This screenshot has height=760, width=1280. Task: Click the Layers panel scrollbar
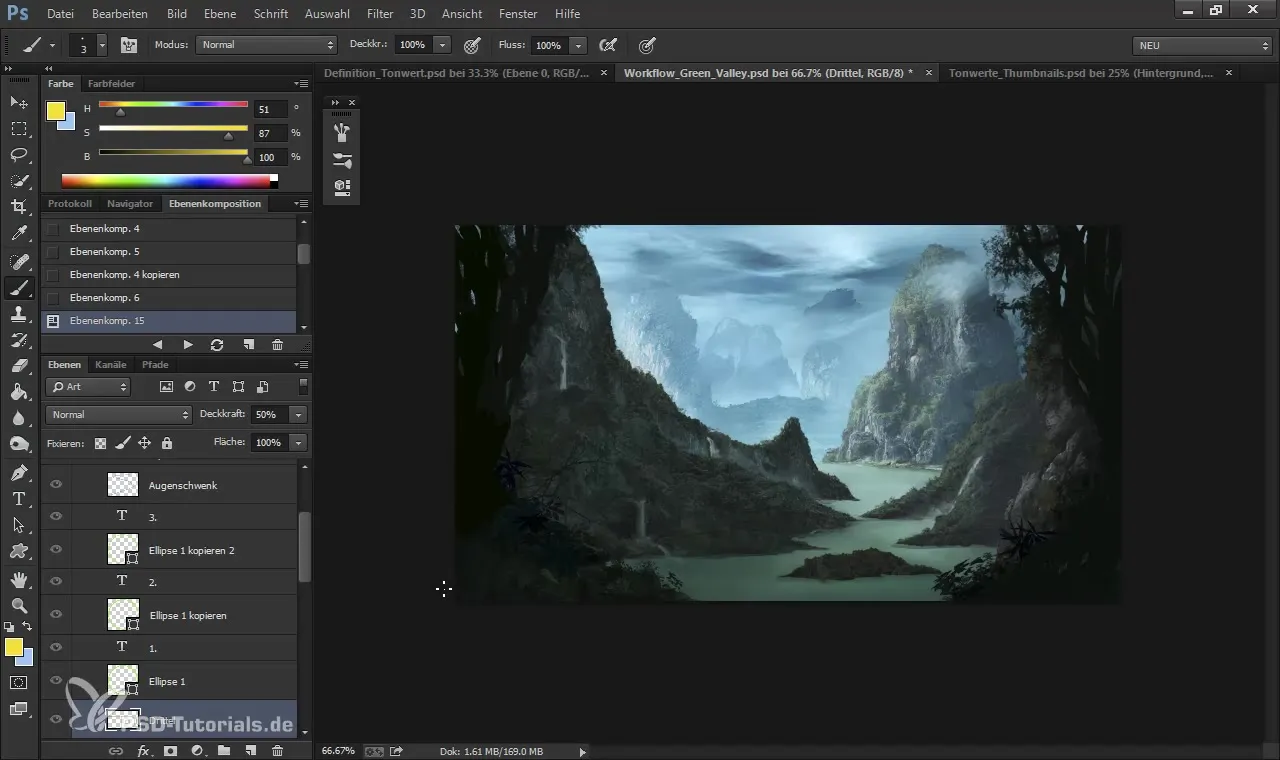pyautogui.click(x=304, y=547)
